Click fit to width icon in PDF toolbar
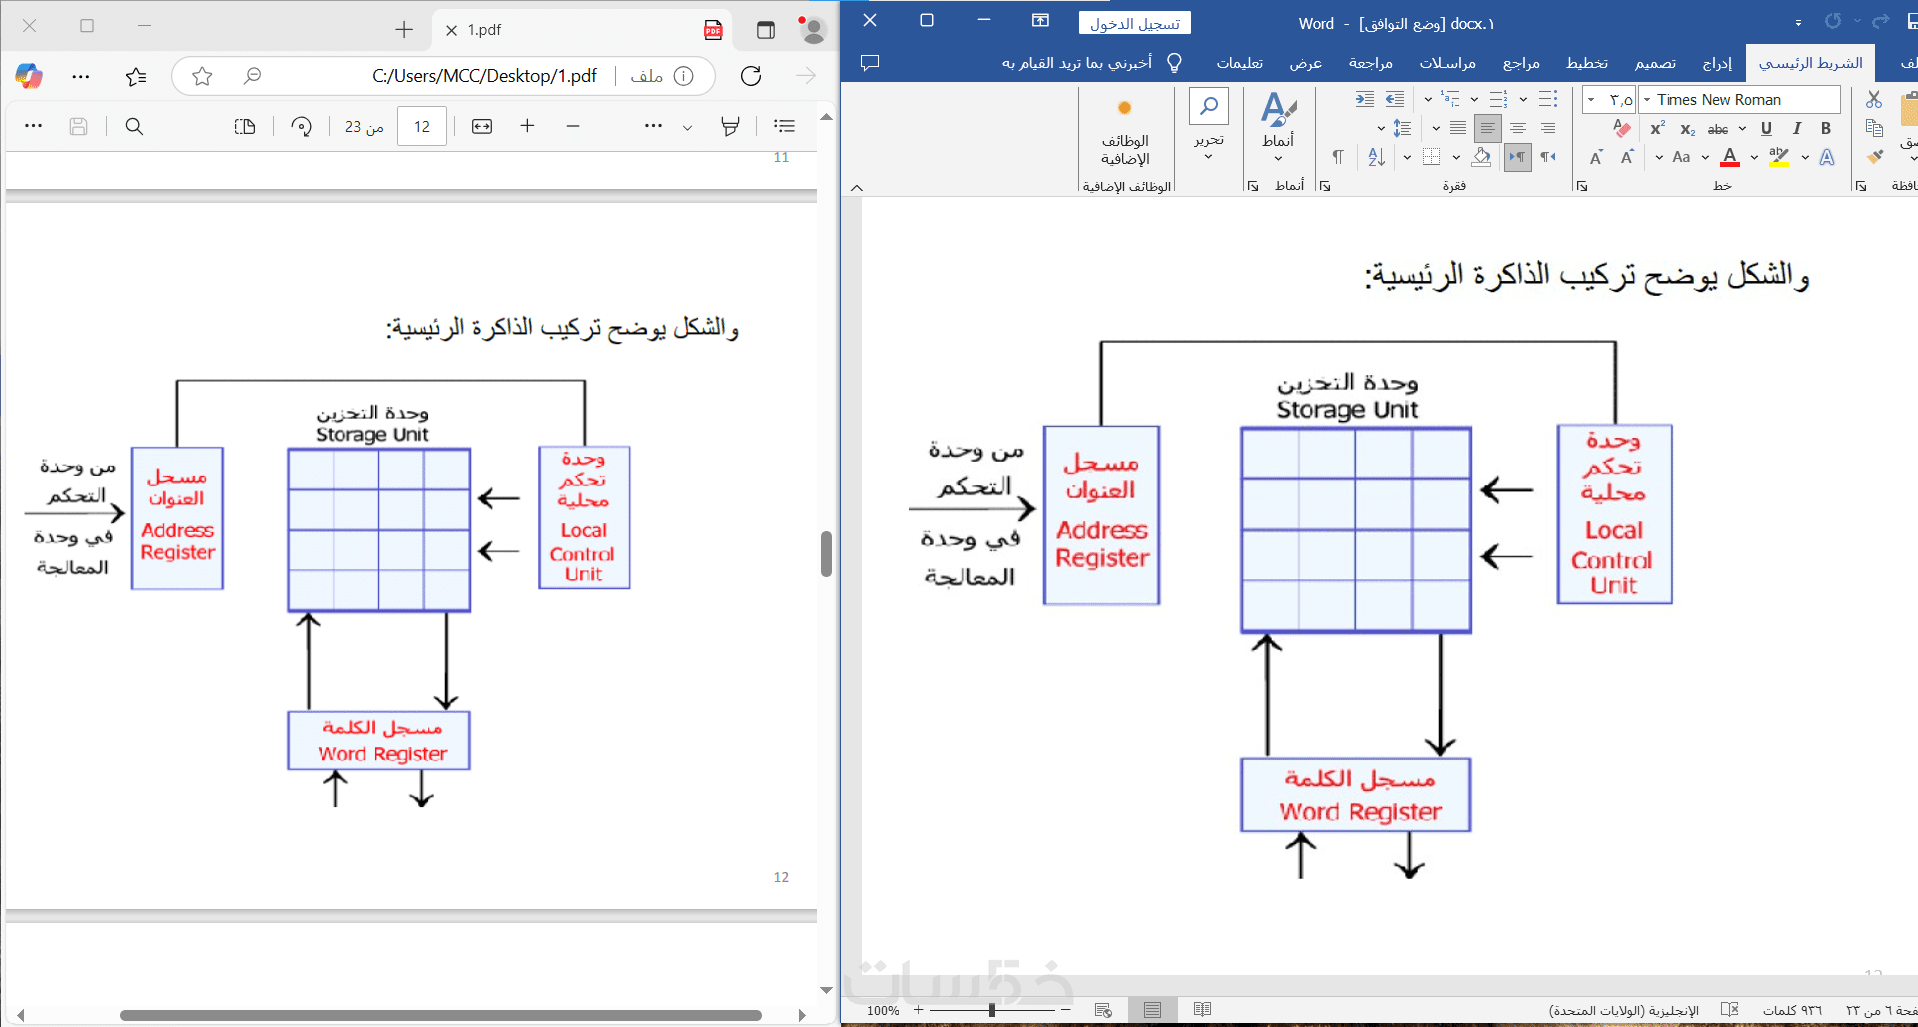 click(x=482, y=126)
